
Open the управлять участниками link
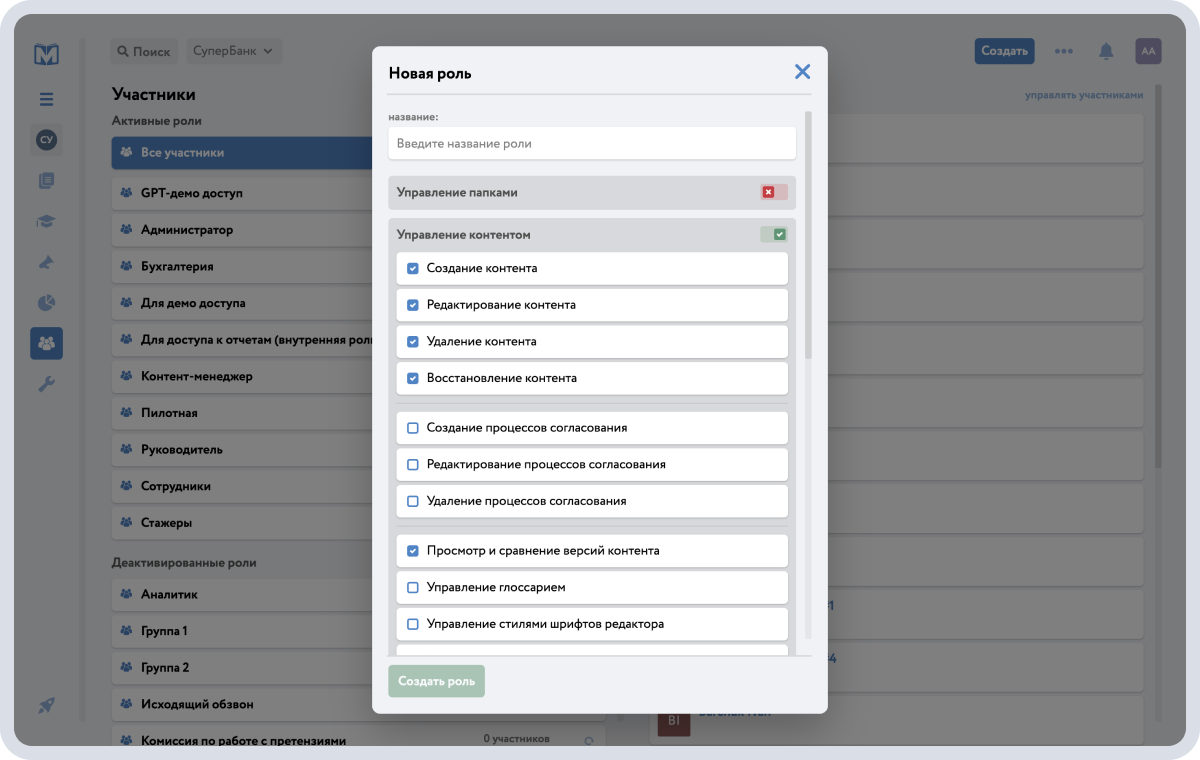[x=1084, y=94]
